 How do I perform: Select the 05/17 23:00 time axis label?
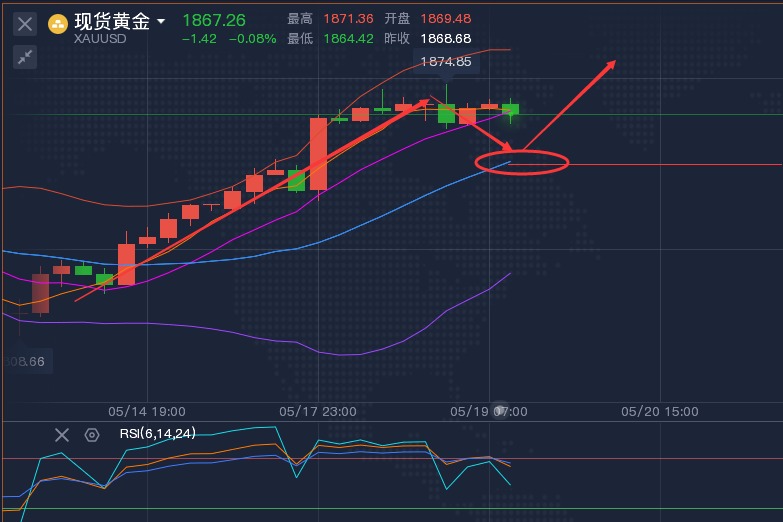click(317, 411)
